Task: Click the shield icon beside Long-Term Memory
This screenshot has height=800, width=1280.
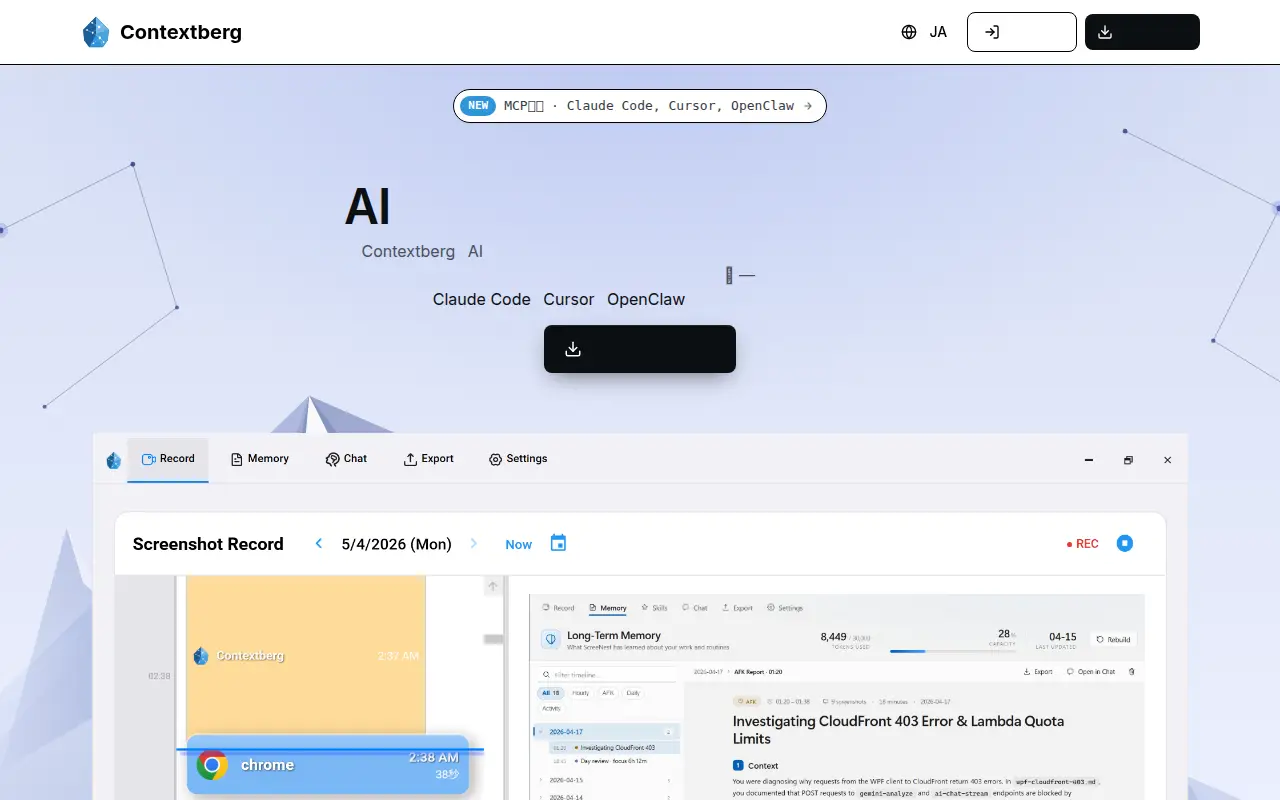Action: coord(550,639)
